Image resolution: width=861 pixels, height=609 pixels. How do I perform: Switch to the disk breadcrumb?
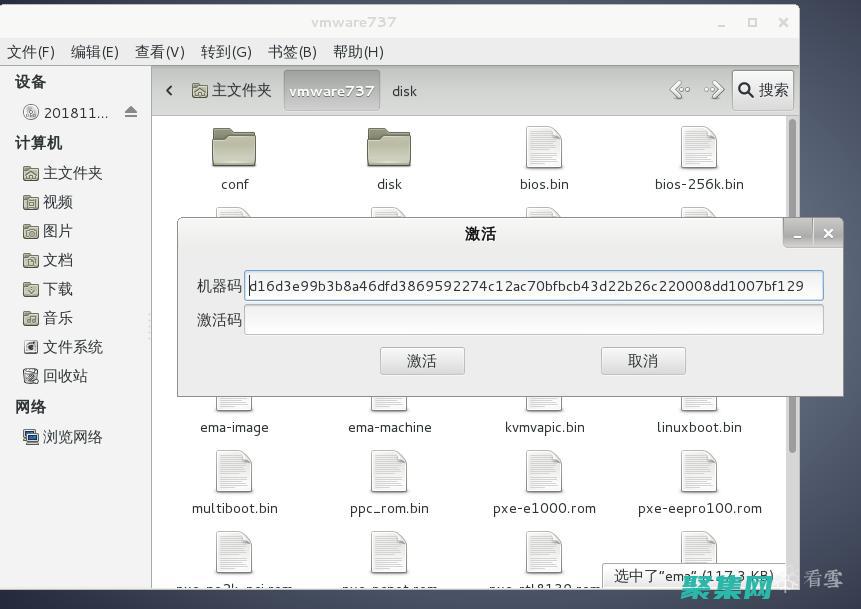pyautogui.click(x=404, y=91)
